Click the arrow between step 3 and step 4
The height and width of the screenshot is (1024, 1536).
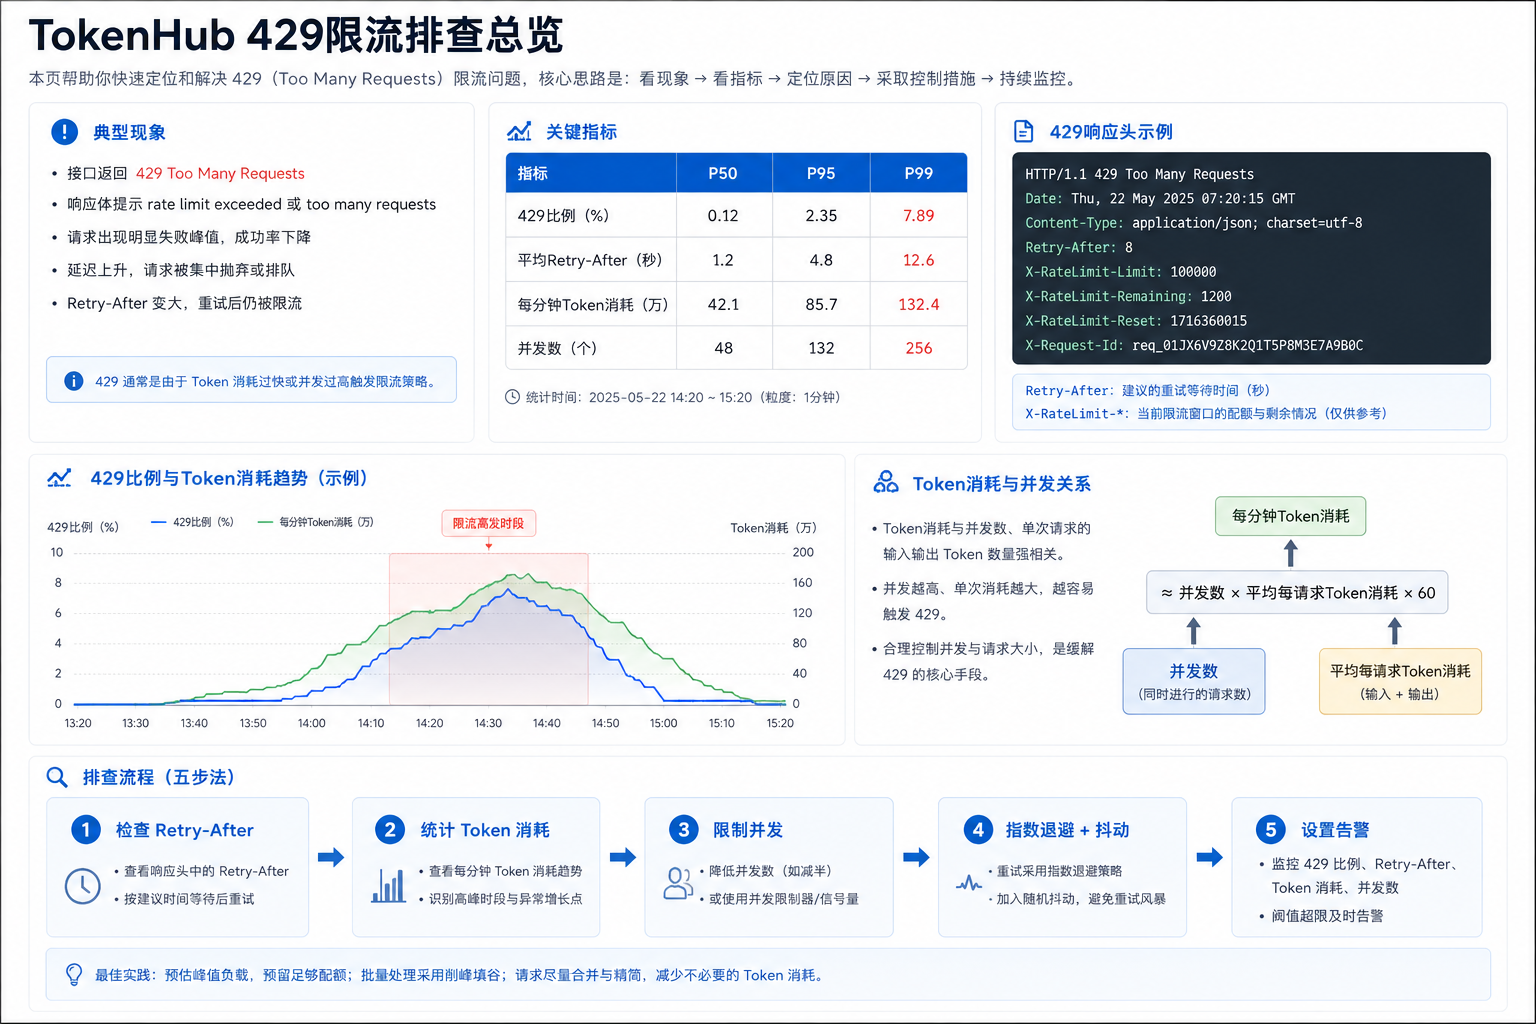pyautogui.click(x=916, y=857)
